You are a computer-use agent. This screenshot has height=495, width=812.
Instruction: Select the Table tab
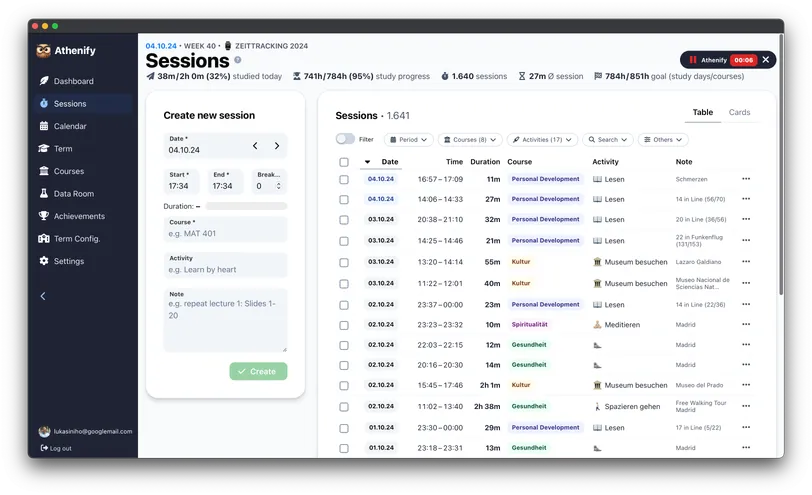(703, 113)
